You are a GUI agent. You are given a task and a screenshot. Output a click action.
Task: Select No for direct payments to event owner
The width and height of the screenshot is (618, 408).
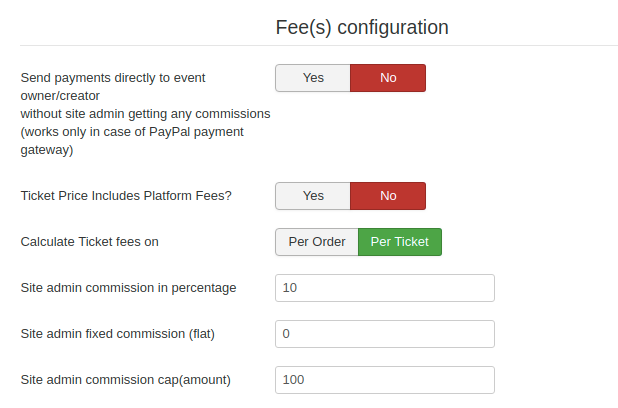click(x=388, y=78)
